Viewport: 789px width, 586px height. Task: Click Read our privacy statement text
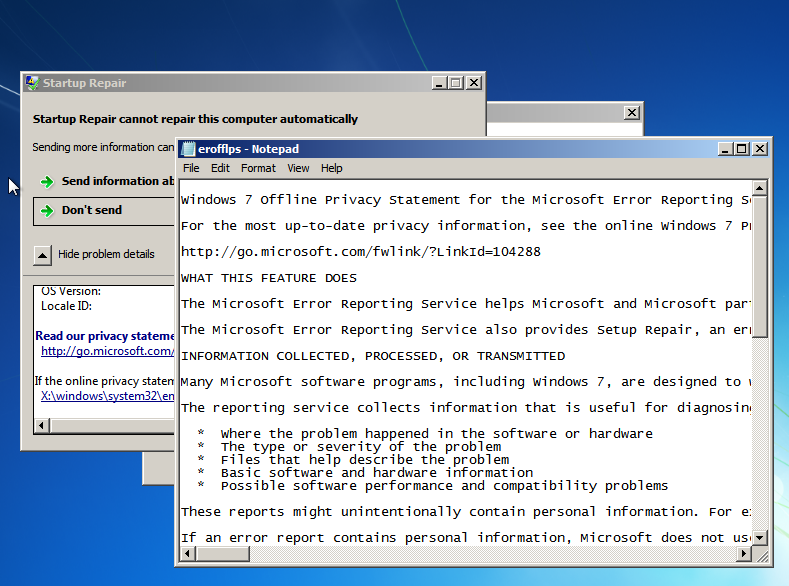pyautogui.click(x=105, y=336)
